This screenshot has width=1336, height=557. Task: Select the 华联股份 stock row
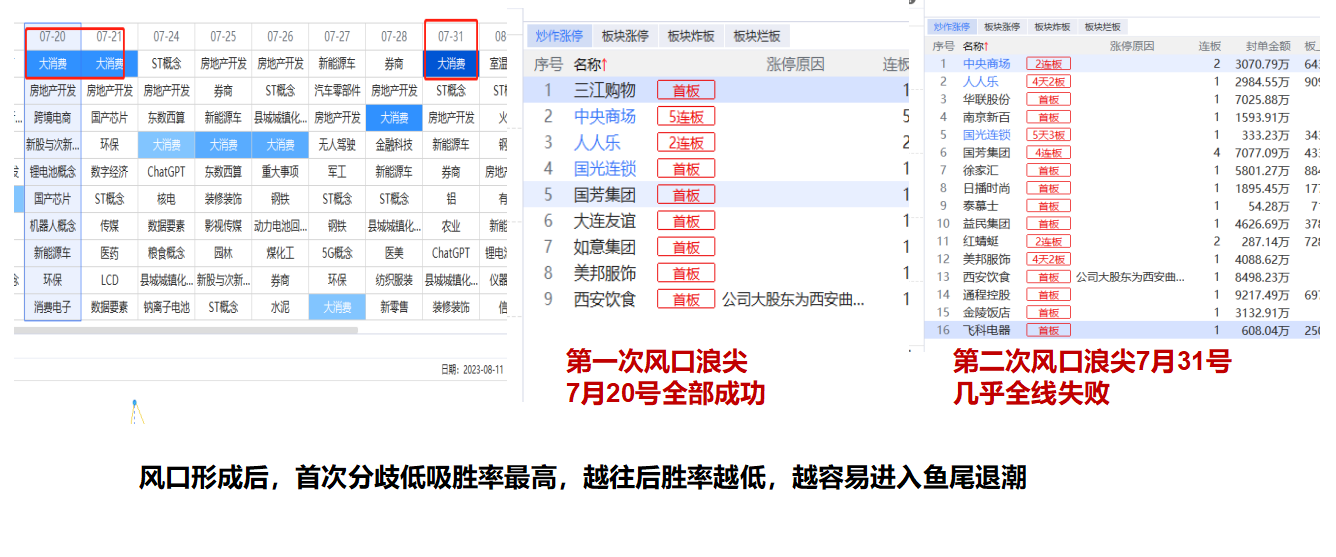pos(1124,99)
